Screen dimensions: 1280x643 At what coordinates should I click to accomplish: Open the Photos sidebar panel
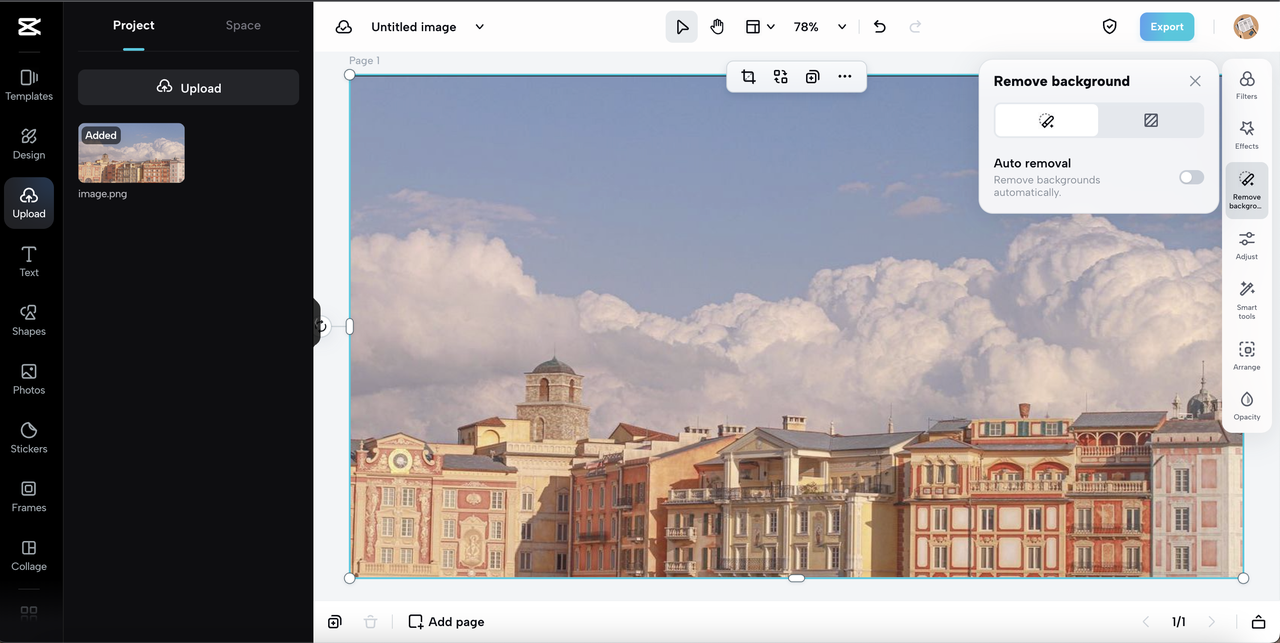pyautogui.click(x=29, y=379)
